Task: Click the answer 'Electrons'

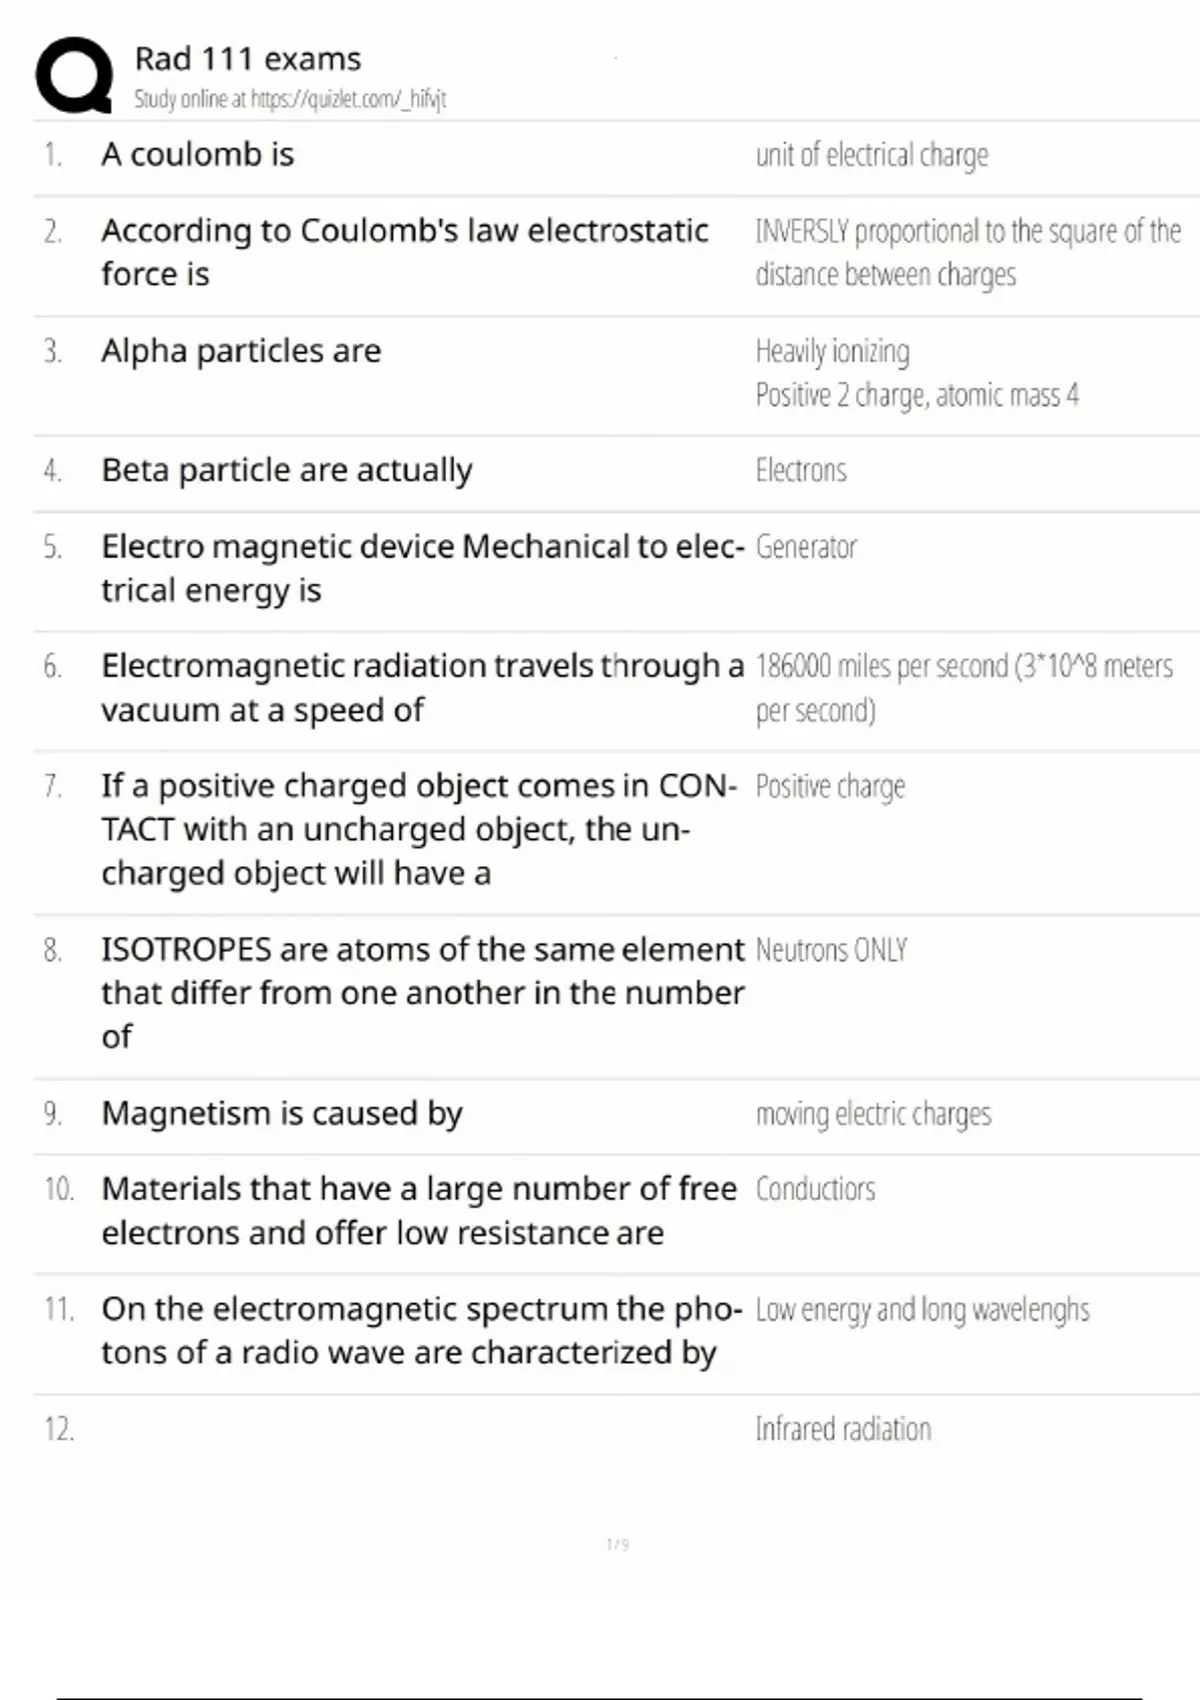Action: 801,470
